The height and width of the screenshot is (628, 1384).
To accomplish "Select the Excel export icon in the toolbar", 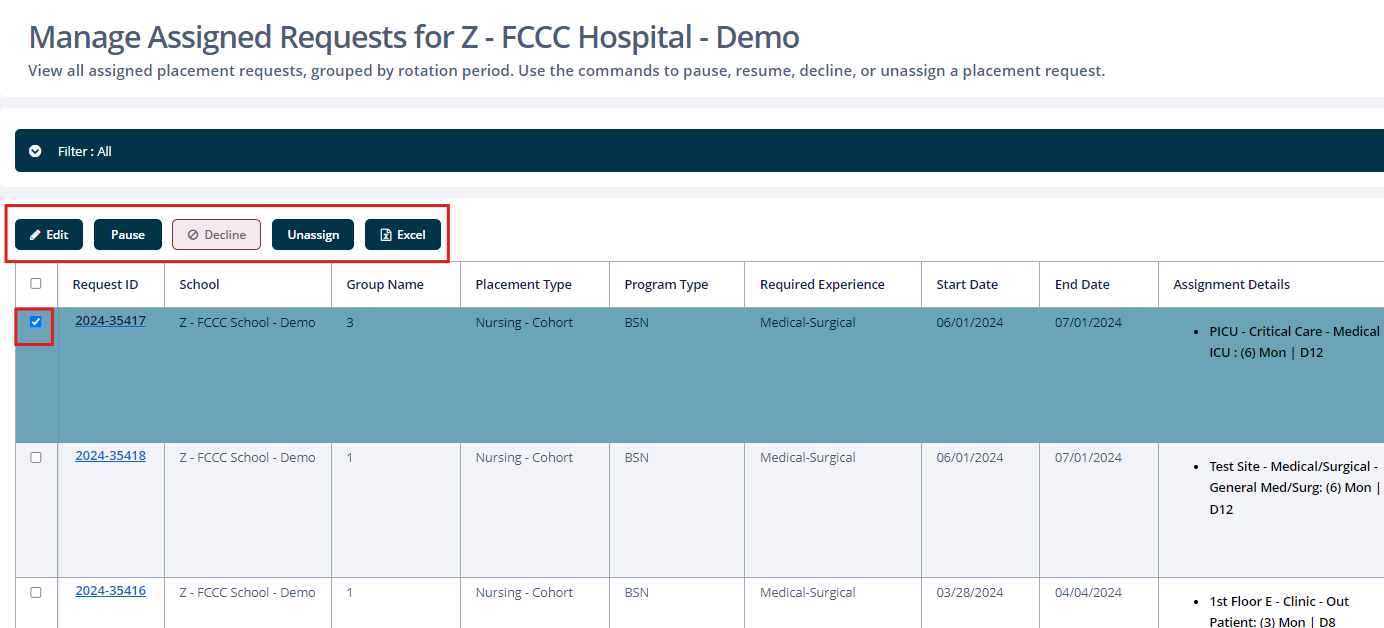I will point(383,234).
